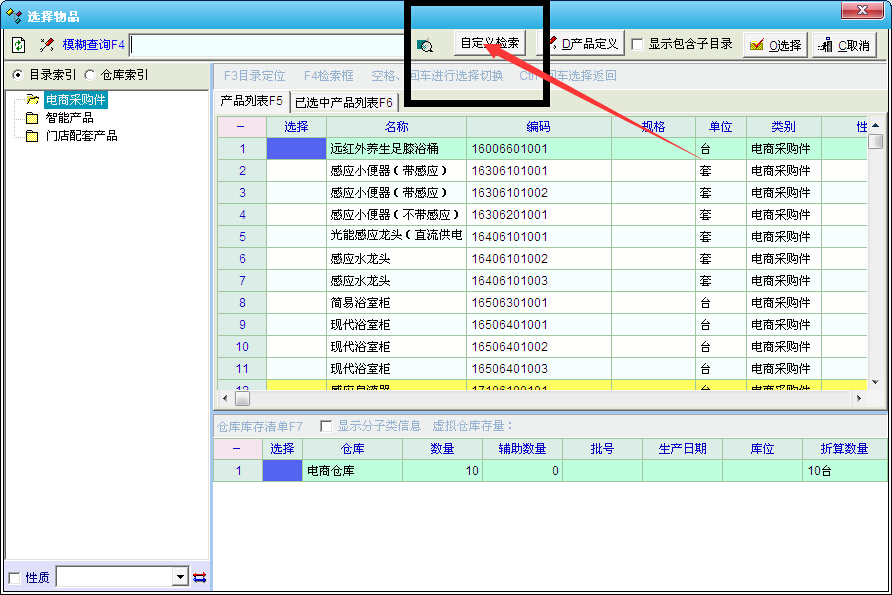The width and height of the screenshot is (892, 595).
Task: Enable the 显示包含子目录 checkbox
Action: pos(638,44)
